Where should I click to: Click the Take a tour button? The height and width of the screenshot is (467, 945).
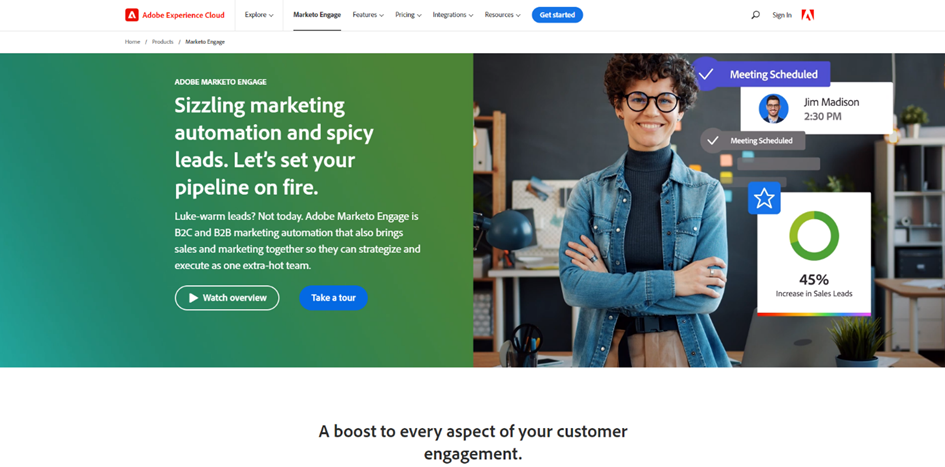tap(333, 298)
